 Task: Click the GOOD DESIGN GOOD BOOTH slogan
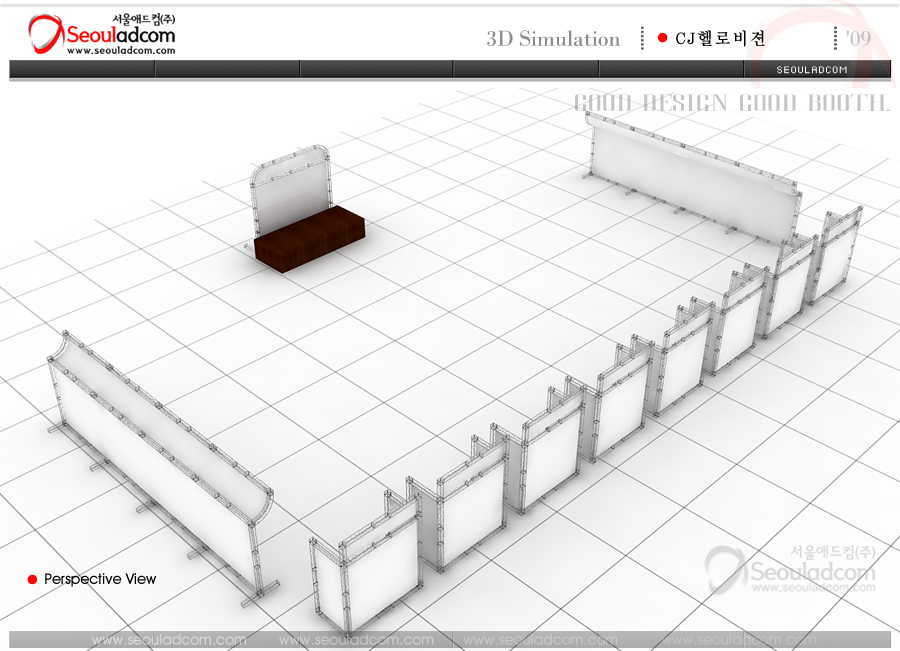click(x=731, y=103)
